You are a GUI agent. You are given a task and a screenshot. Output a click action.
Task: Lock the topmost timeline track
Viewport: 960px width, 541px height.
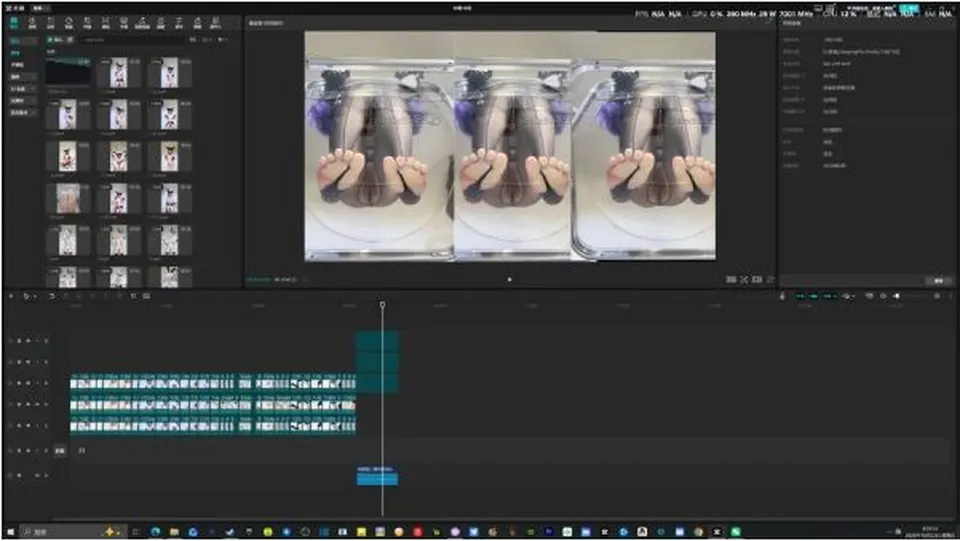pyautogui.click(x=19, y=341)
